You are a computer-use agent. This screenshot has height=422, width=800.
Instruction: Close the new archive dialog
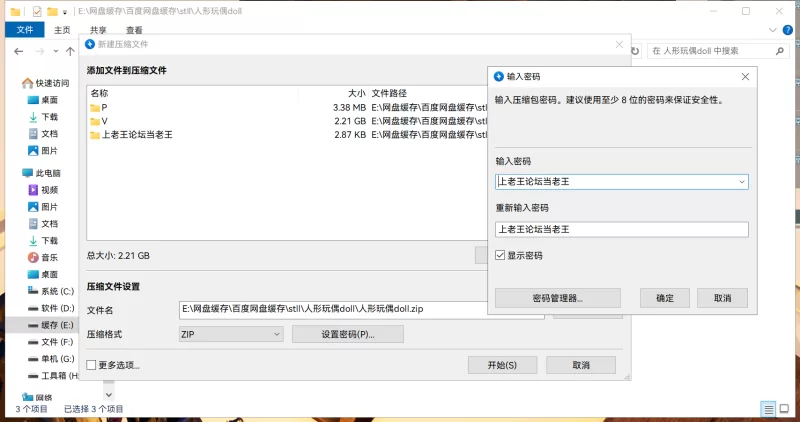coord(619,45)
